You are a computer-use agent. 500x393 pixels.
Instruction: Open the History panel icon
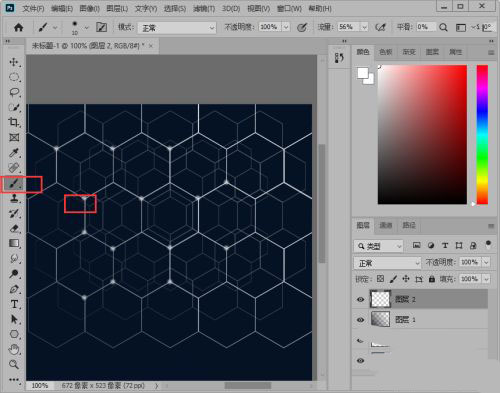(339, 58)
